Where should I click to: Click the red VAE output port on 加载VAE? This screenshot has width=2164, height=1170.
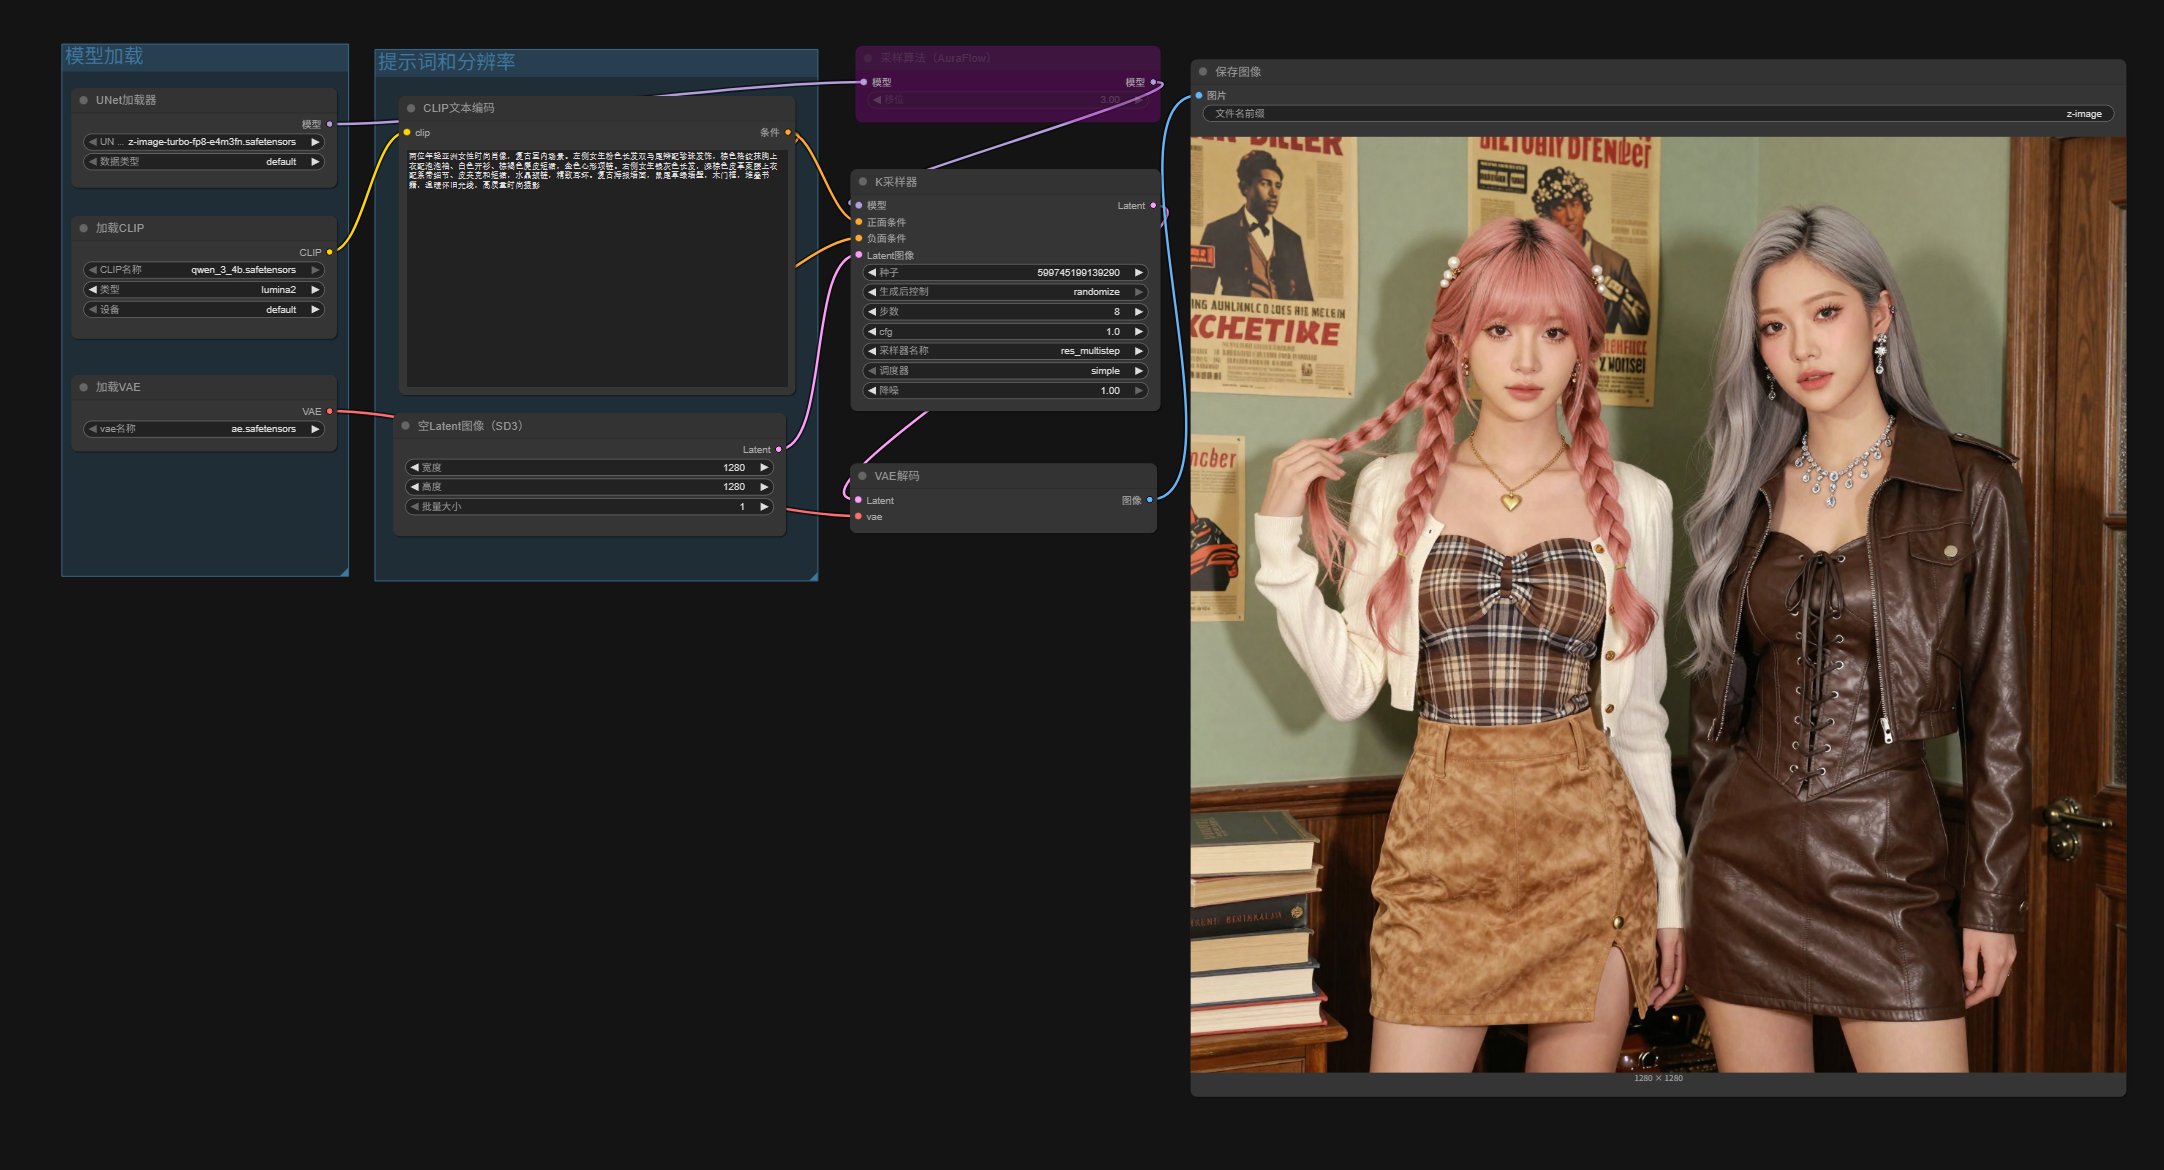tap(330, 411)
